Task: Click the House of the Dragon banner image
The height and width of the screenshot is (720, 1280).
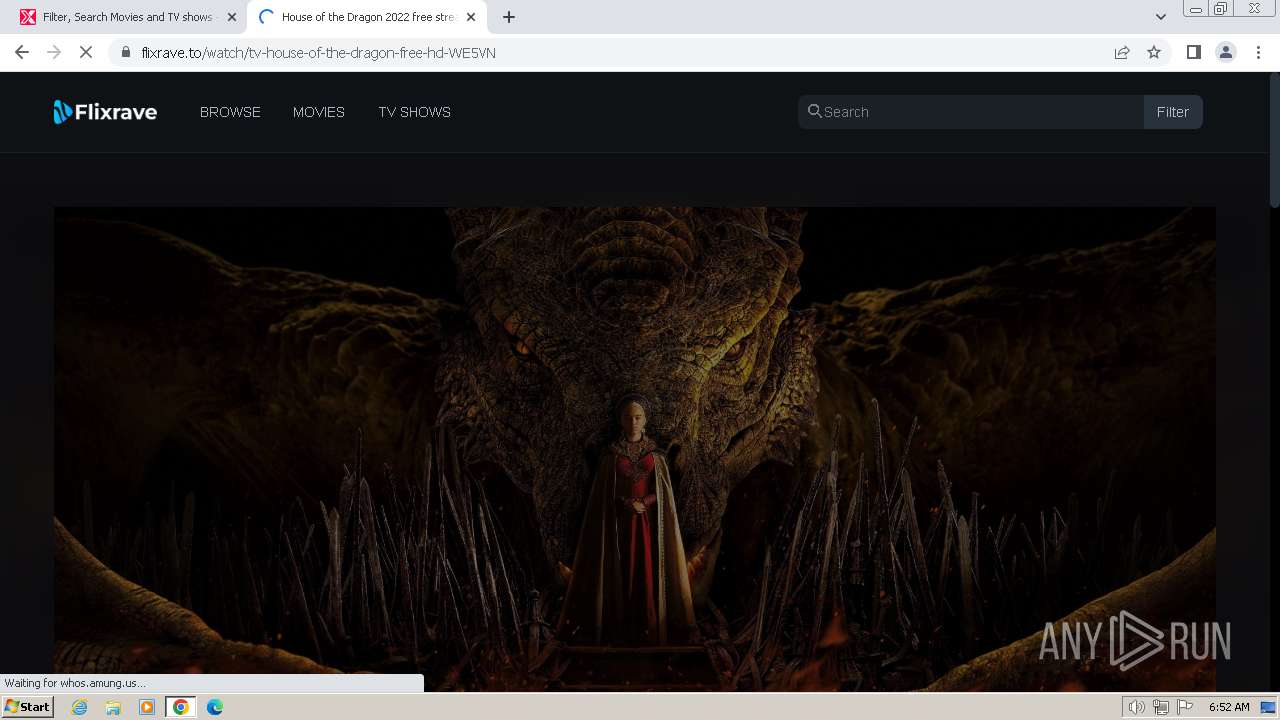Action: pos(635,448)
